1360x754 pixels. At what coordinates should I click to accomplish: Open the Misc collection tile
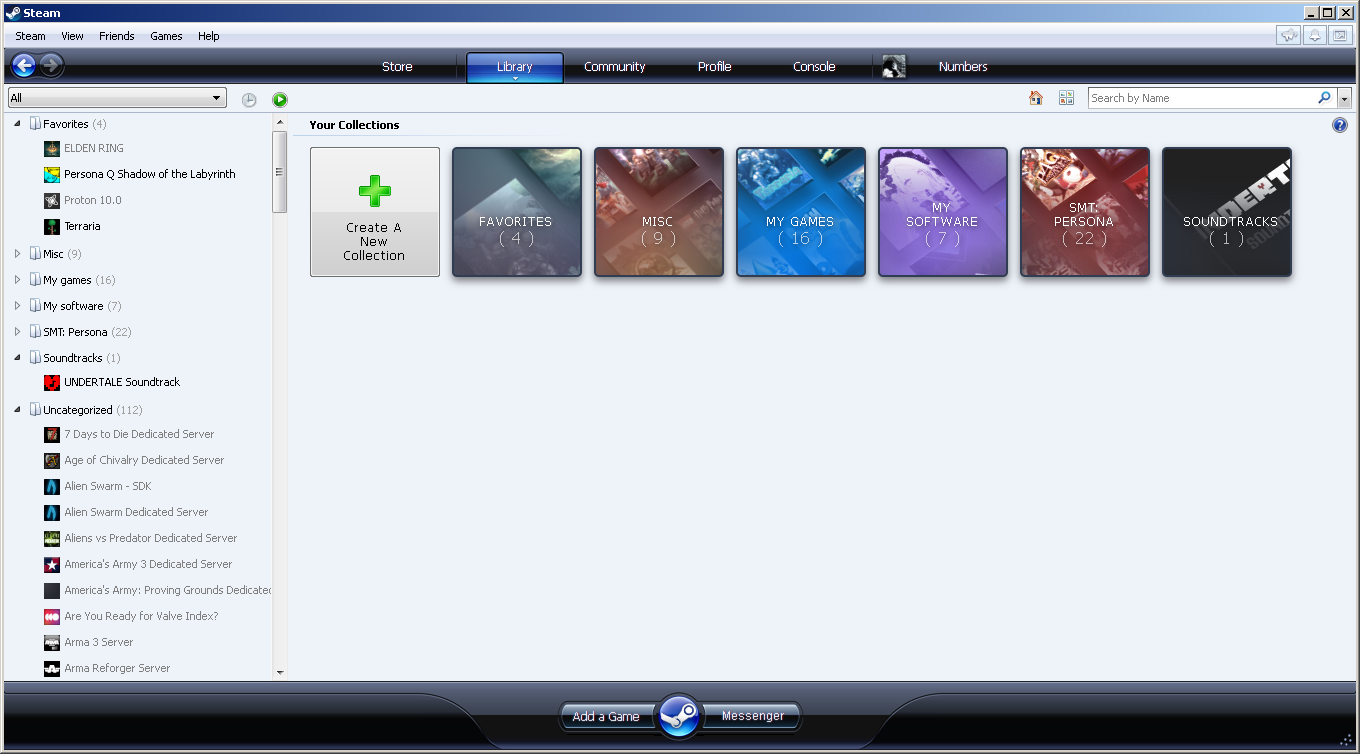[659, 212]
